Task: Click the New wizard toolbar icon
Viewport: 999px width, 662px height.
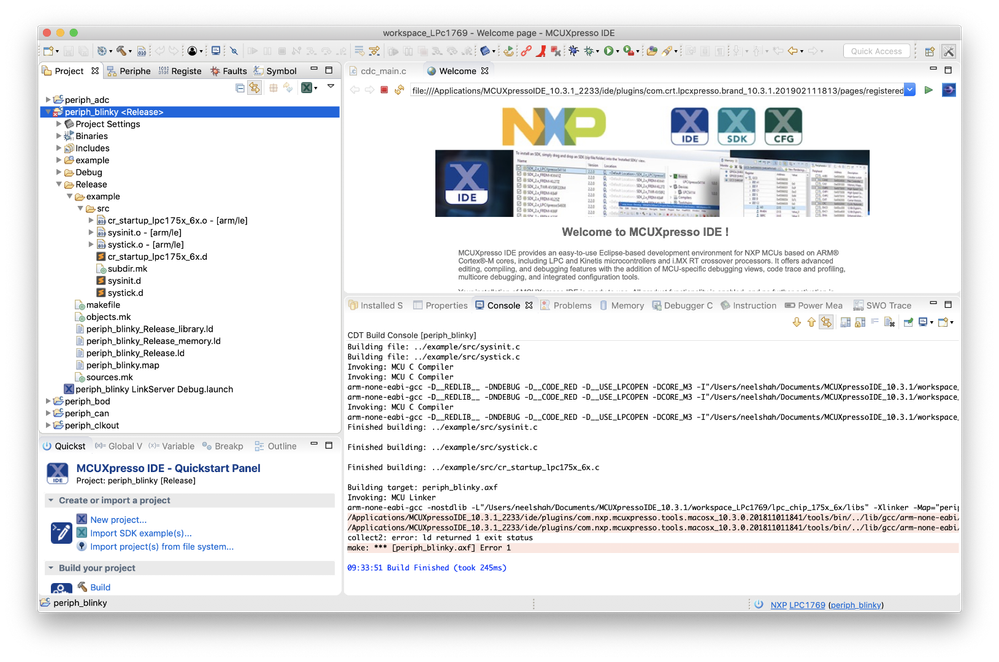Action: (48, 51)
